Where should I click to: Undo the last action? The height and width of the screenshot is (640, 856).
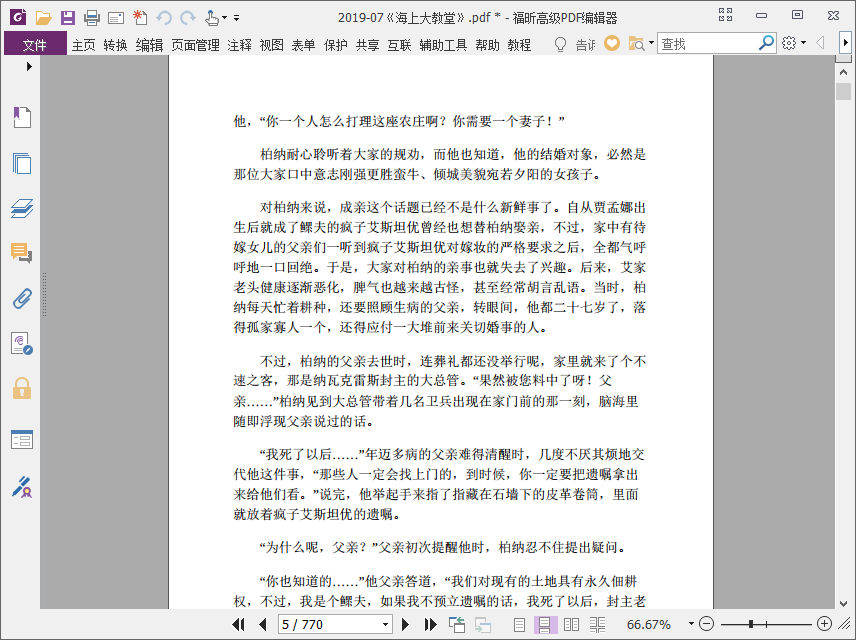click(x=164, y=18)
